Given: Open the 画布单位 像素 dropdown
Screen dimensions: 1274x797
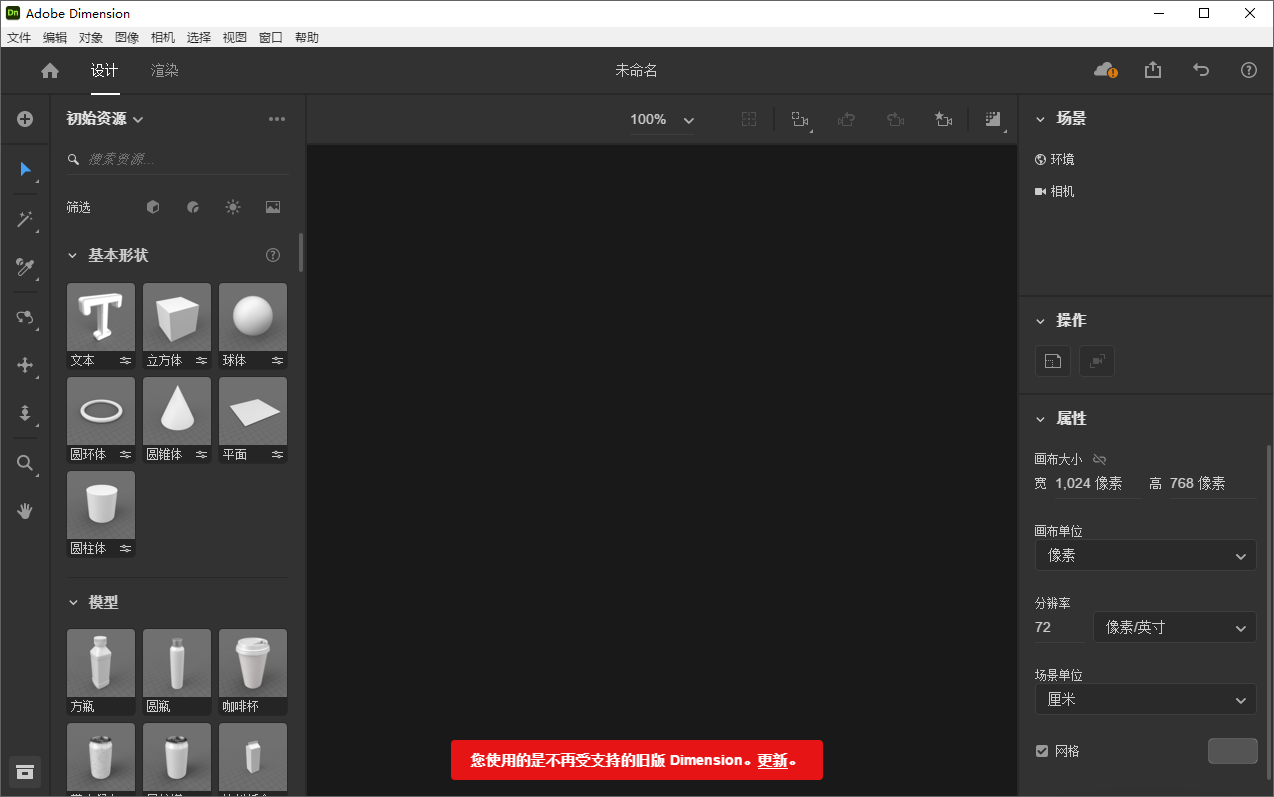Looking at the screenshot, I should 1145,555.
